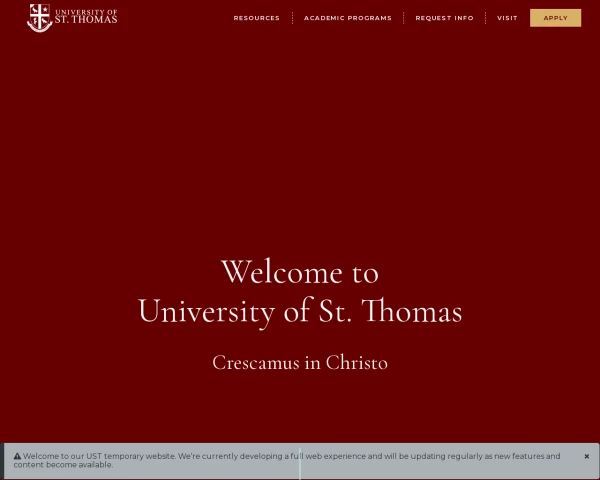Click the 'Welcome to' heading line
The width and height of the screenshot is (600, 480).
[x=299, y=272]
